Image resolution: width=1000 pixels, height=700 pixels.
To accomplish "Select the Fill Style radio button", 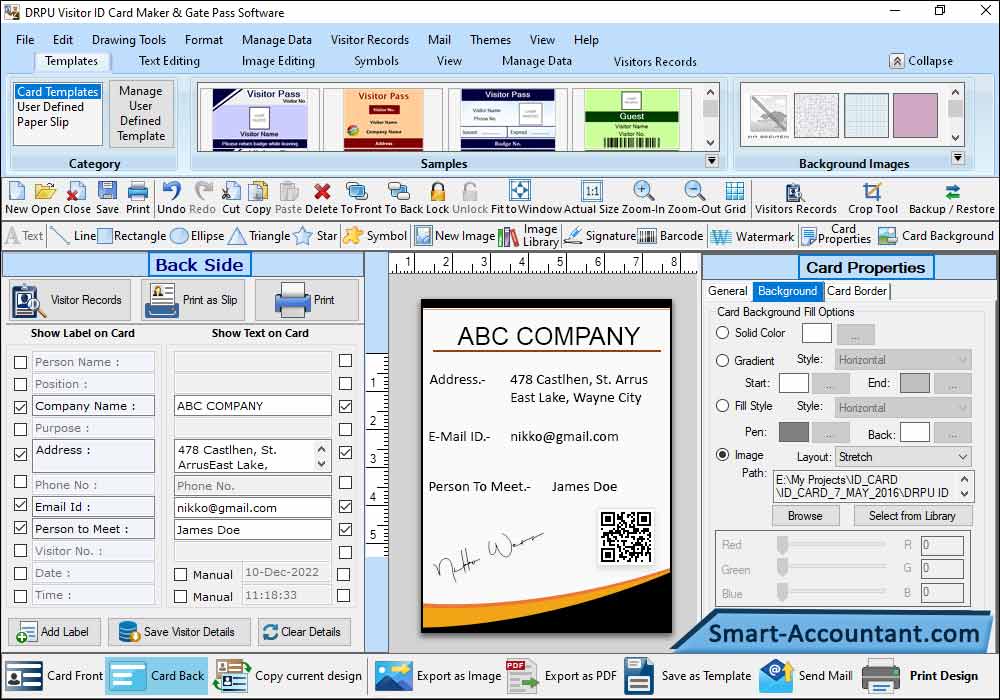I will tap(723, 405).
